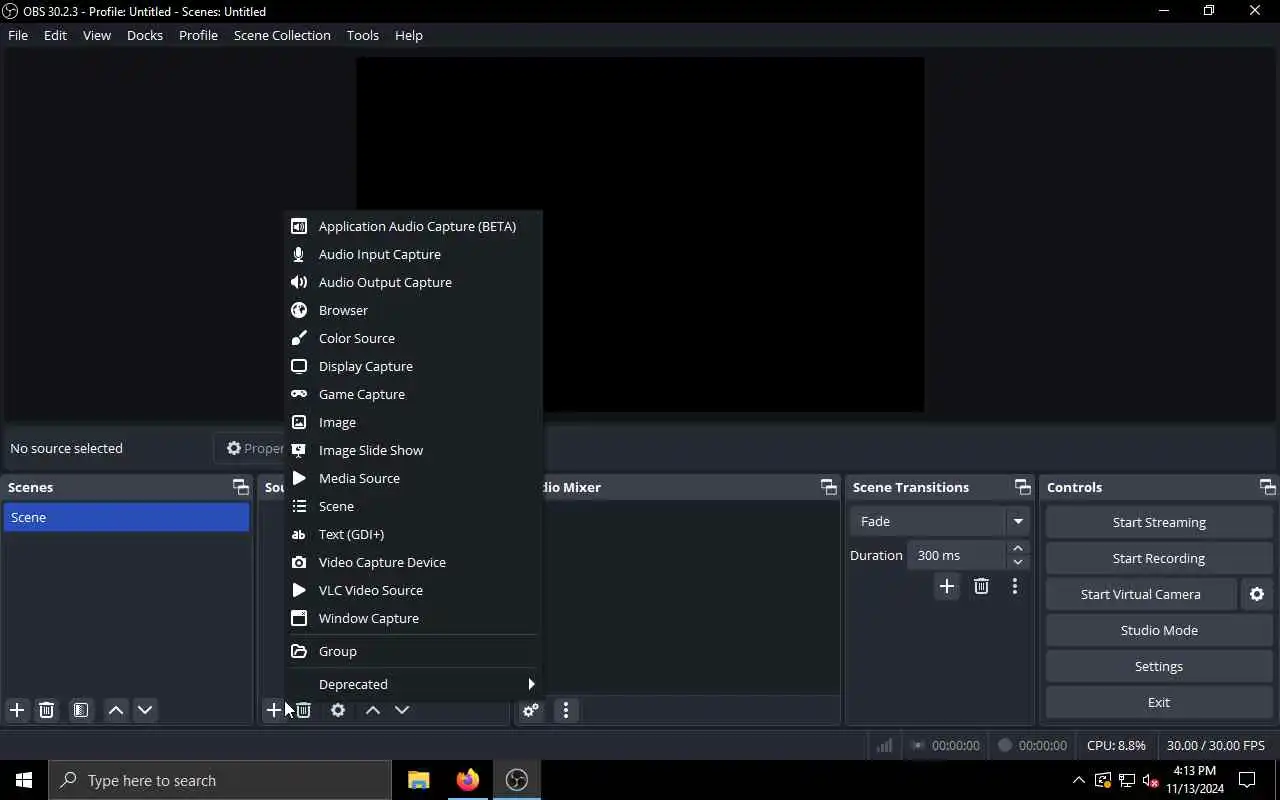The width and height of the screenshot is (1280, 800).
Task: Configure virtual camera gear icon
Action: (x=1257, y=594)
